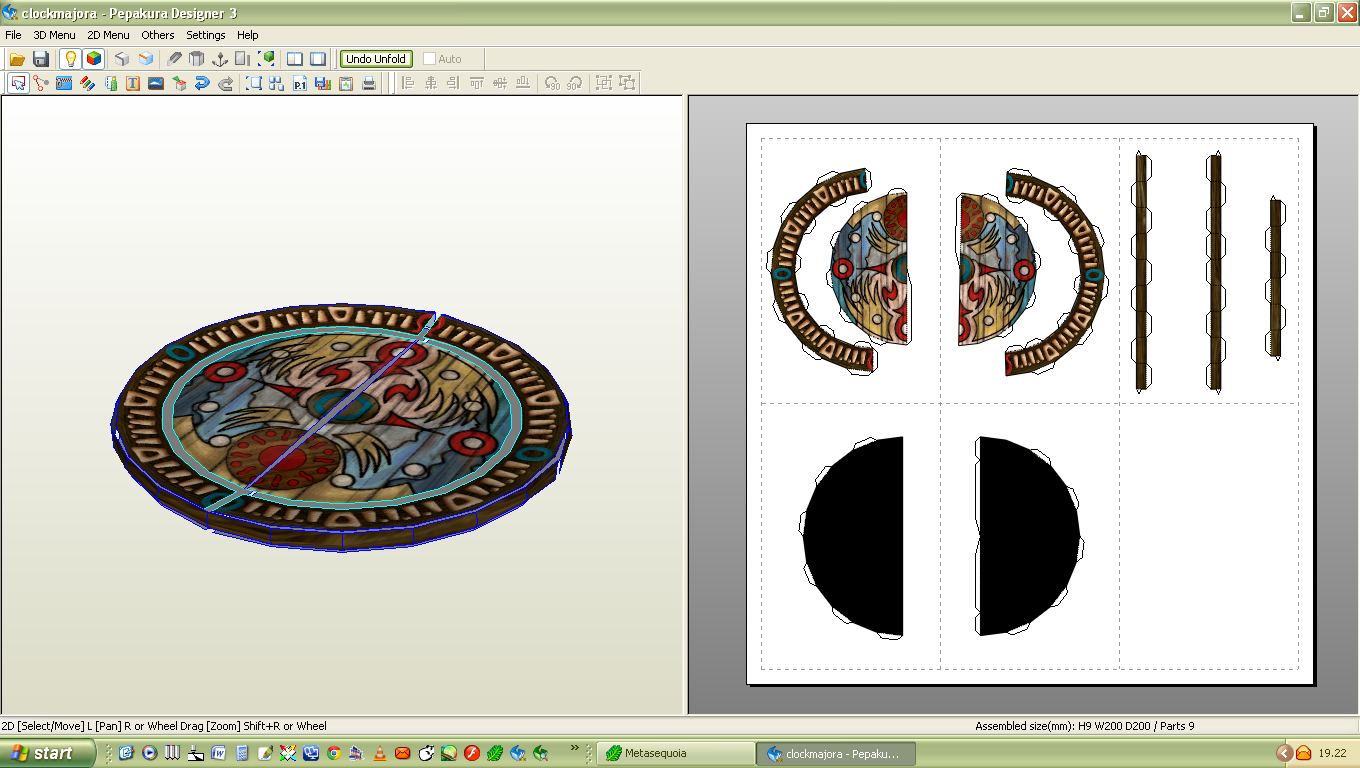This screenshot has height=768, width=1360.
Task: Save the project with floppy disk icon
Action: coord(41,59)
